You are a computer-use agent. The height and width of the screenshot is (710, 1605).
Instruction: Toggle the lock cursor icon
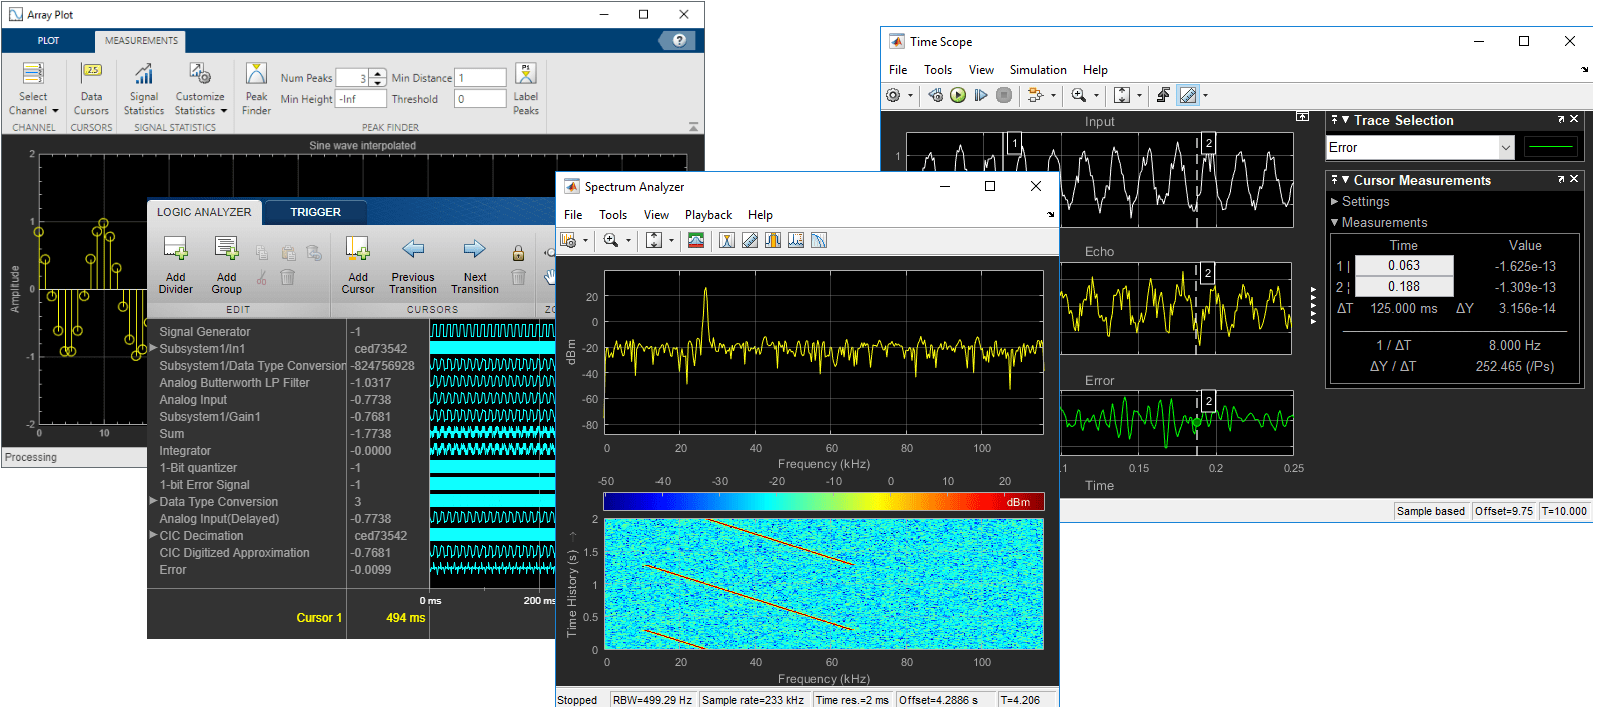(x=518, y=253)
